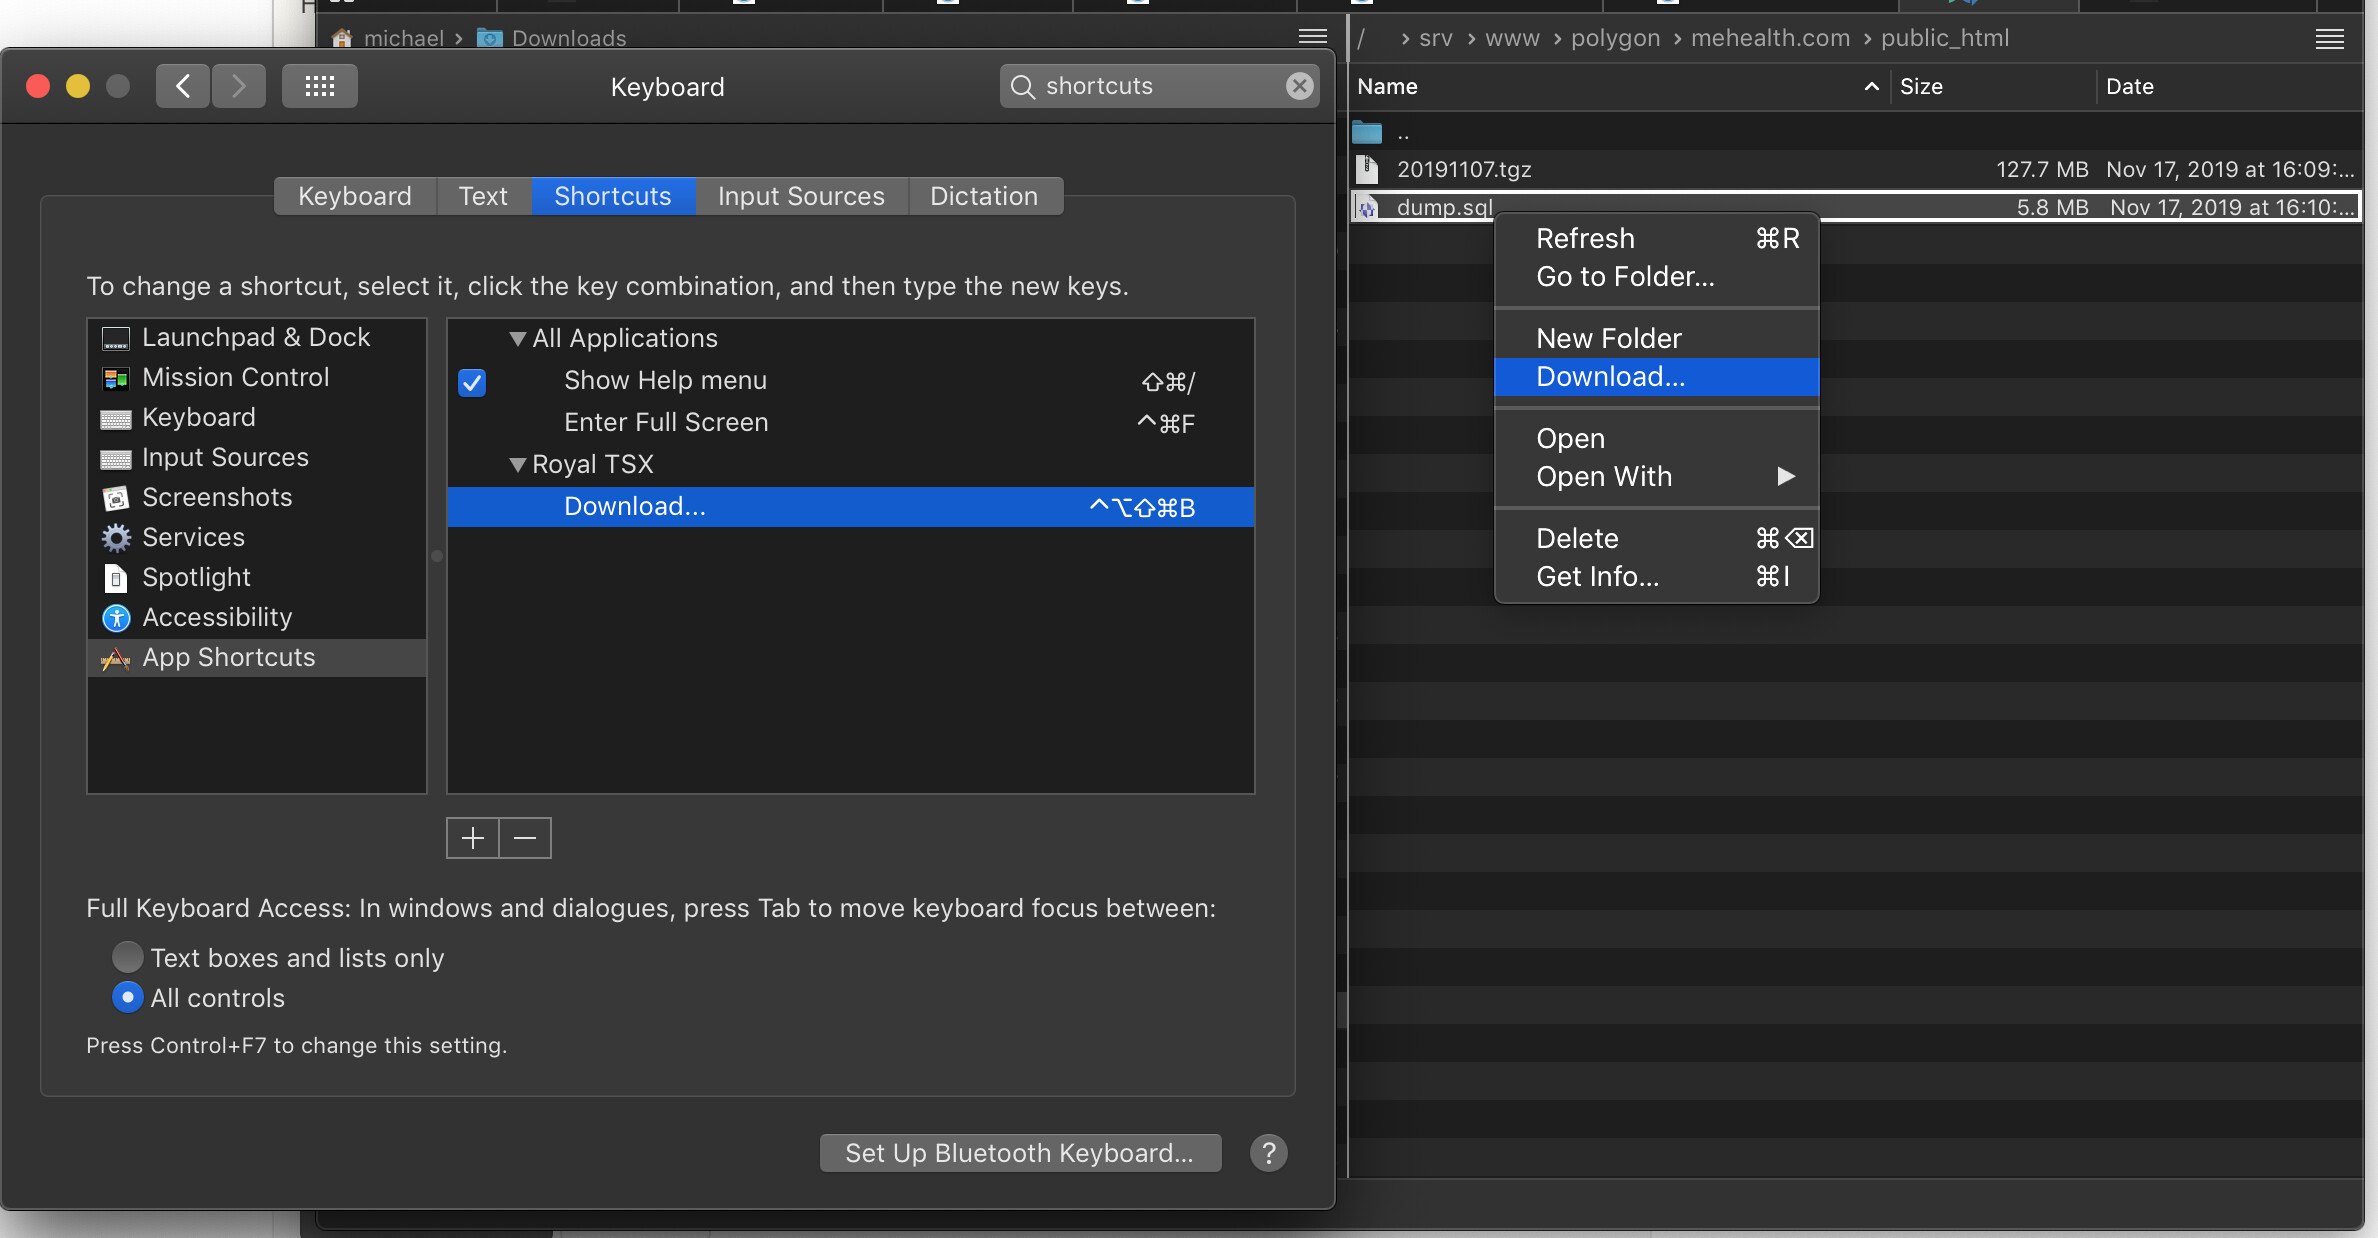The width and height of the screenshot is (2378, 1238).
Task: Open the help question mark button
Action: pyautogui.click(x=1268, y=1153)
